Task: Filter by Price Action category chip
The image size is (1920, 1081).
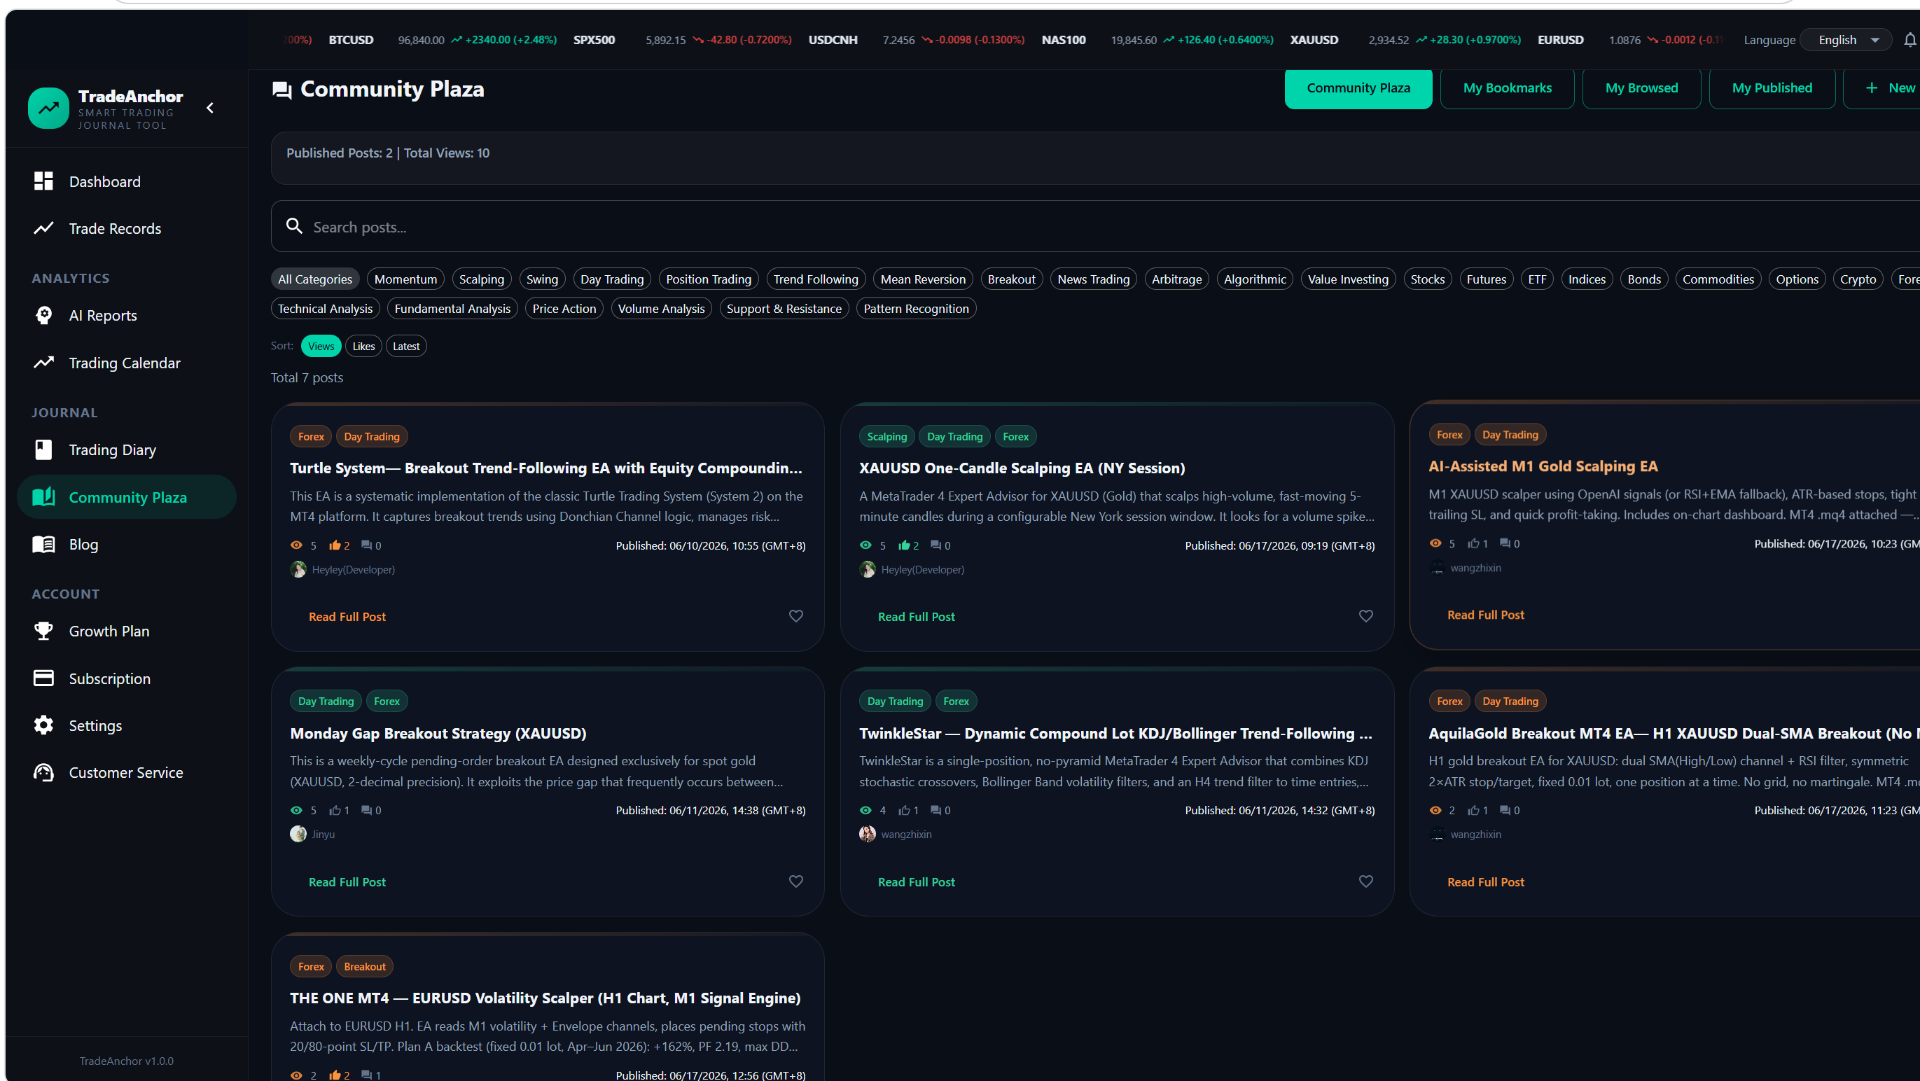Action: coord(564,309)
